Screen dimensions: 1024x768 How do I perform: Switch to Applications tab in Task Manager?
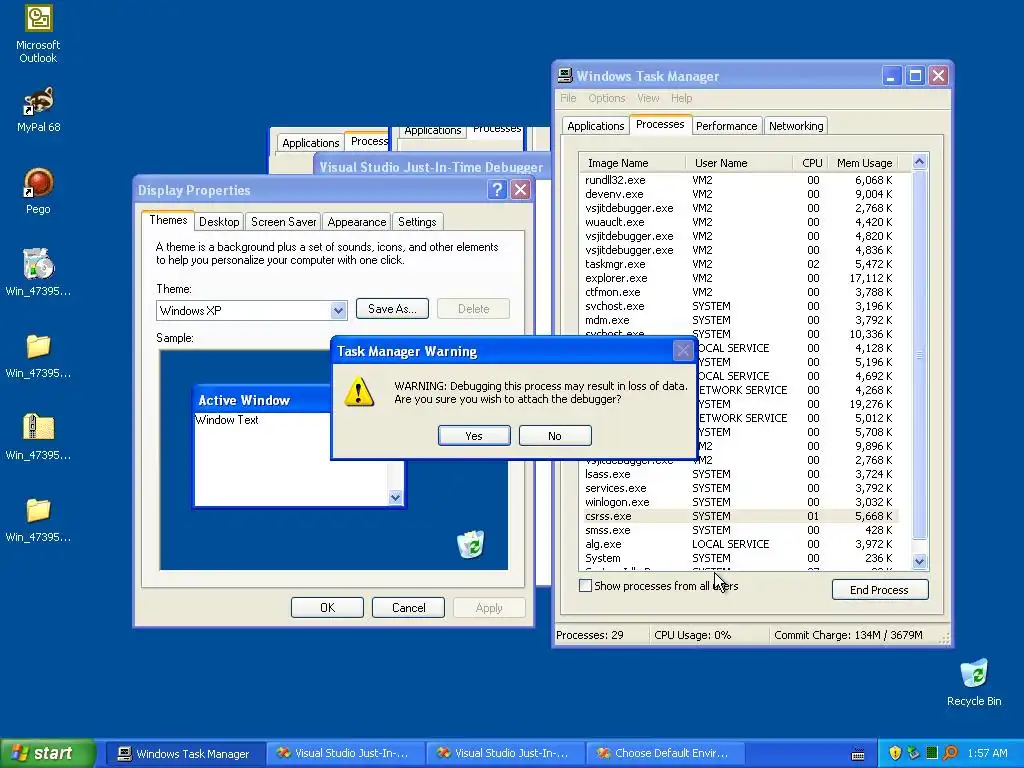pos(596,126)
